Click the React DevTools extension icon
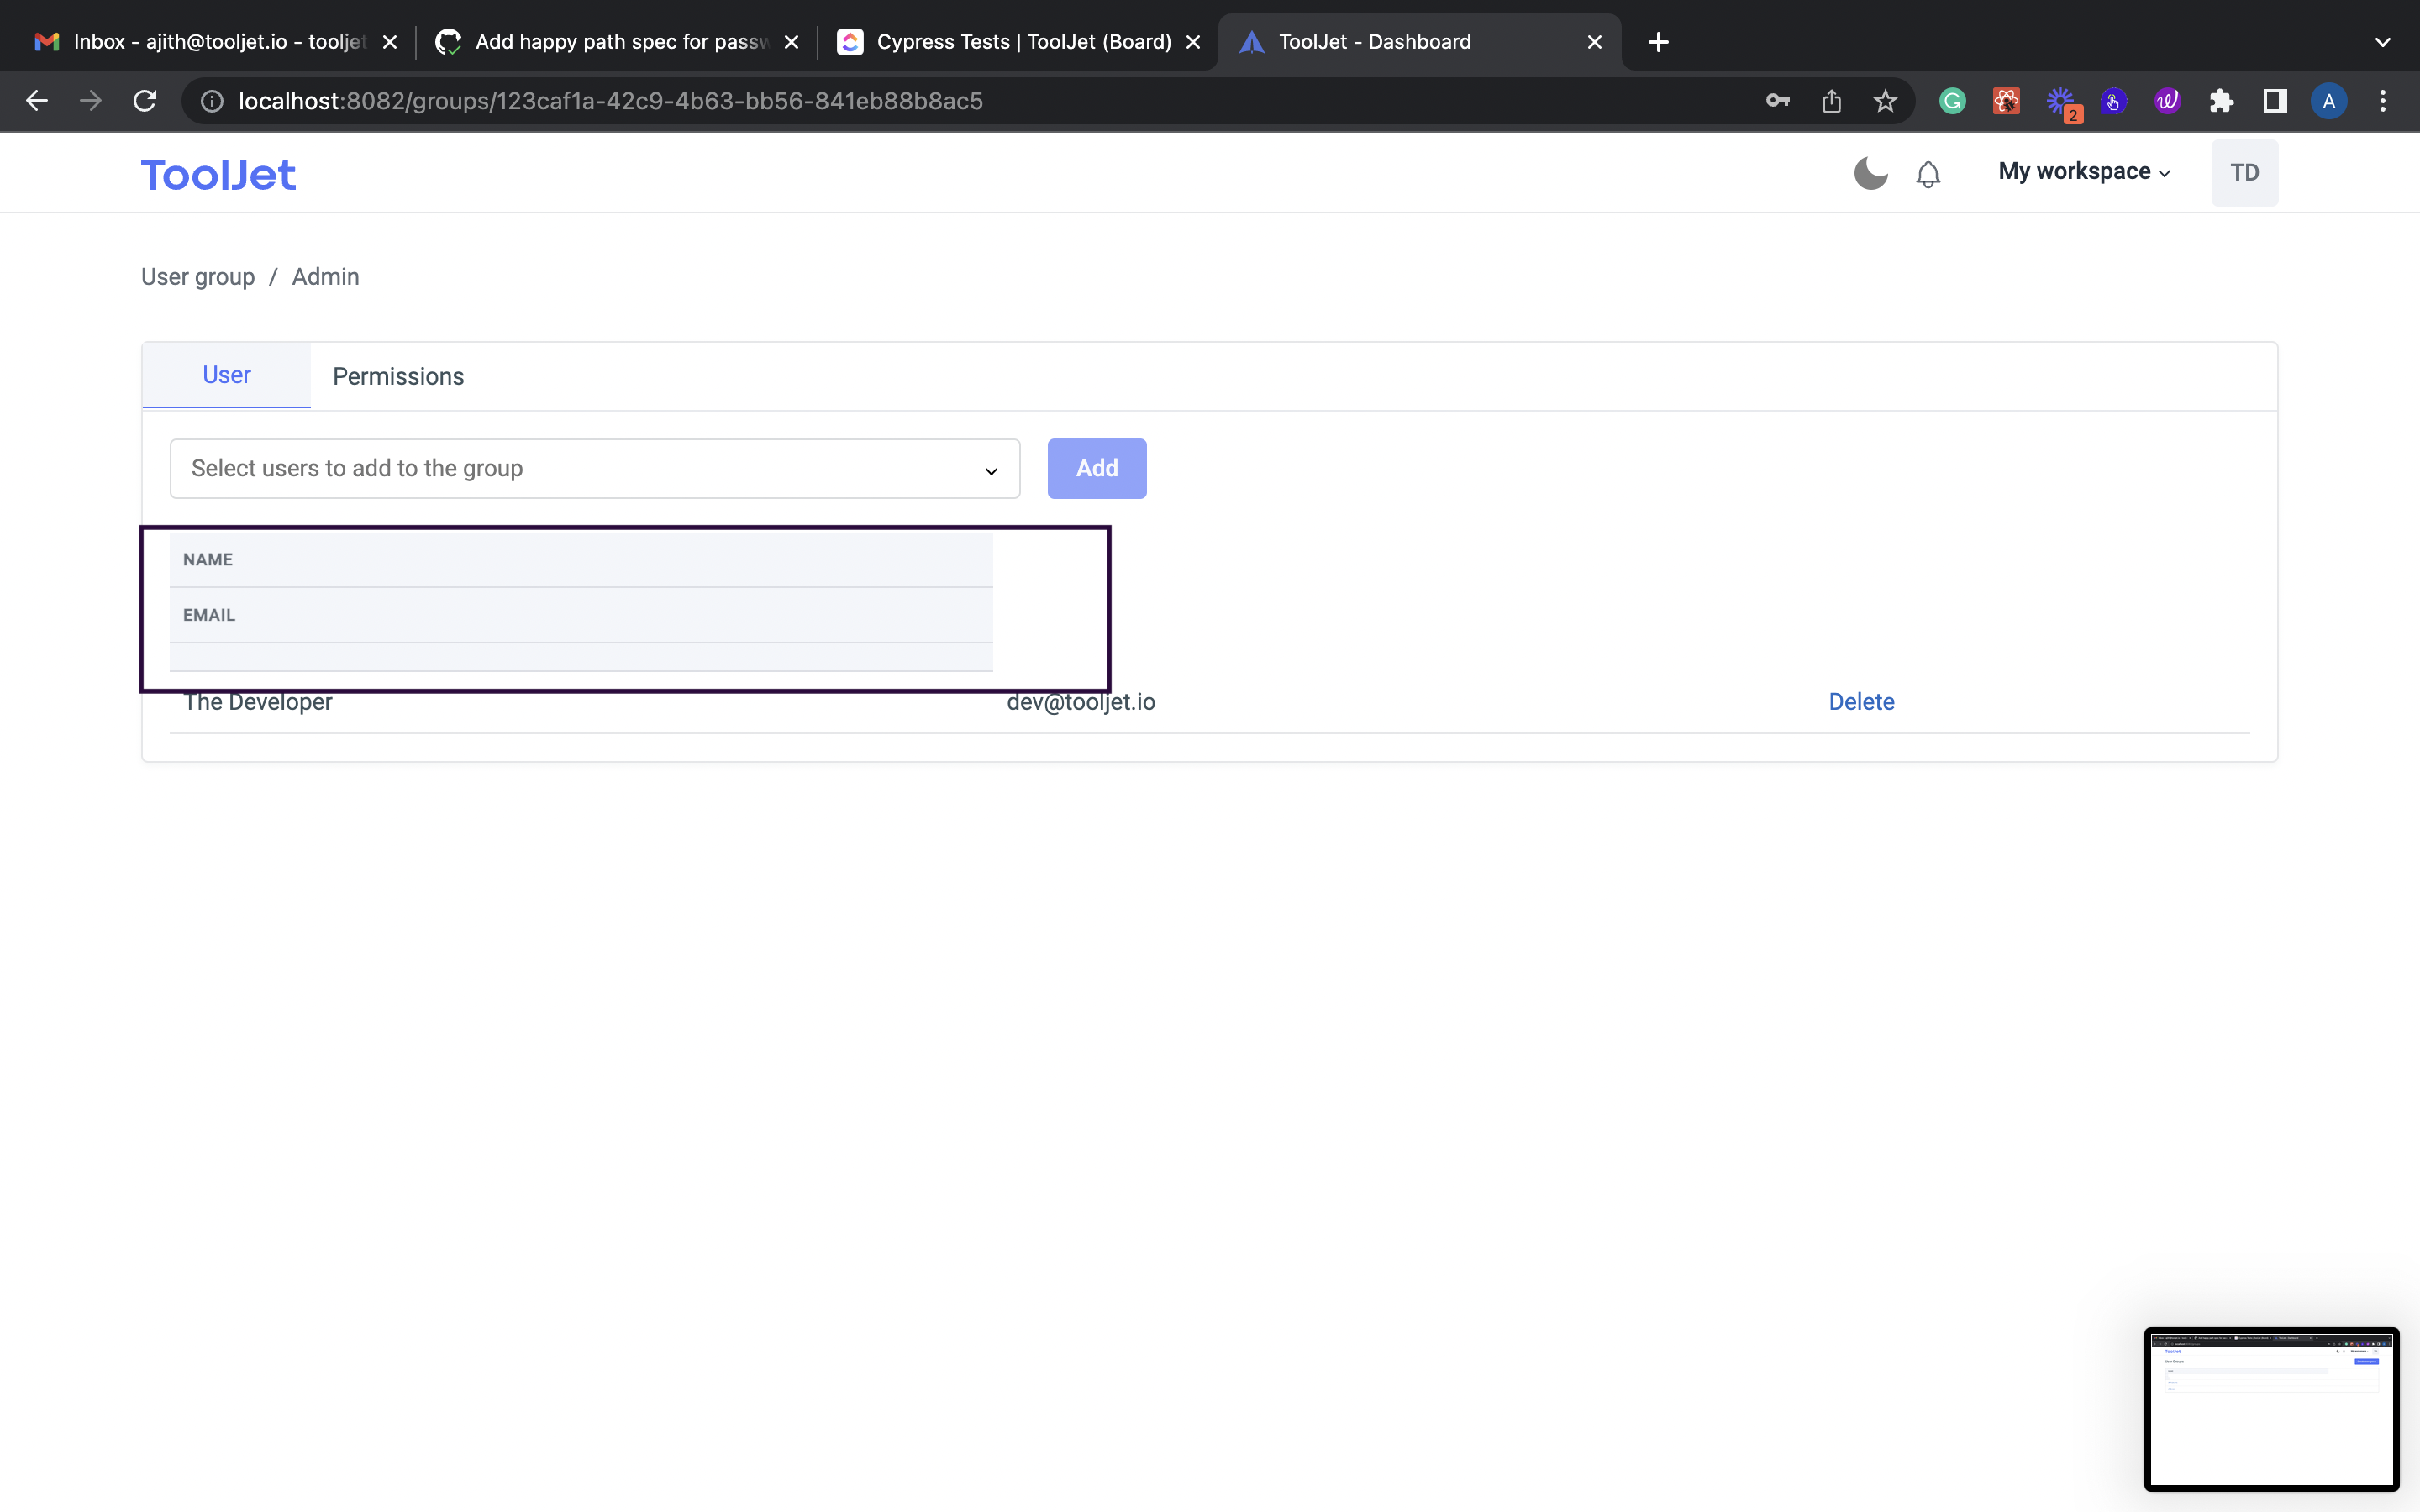2420x1512 pixels. pos(2006,100)
